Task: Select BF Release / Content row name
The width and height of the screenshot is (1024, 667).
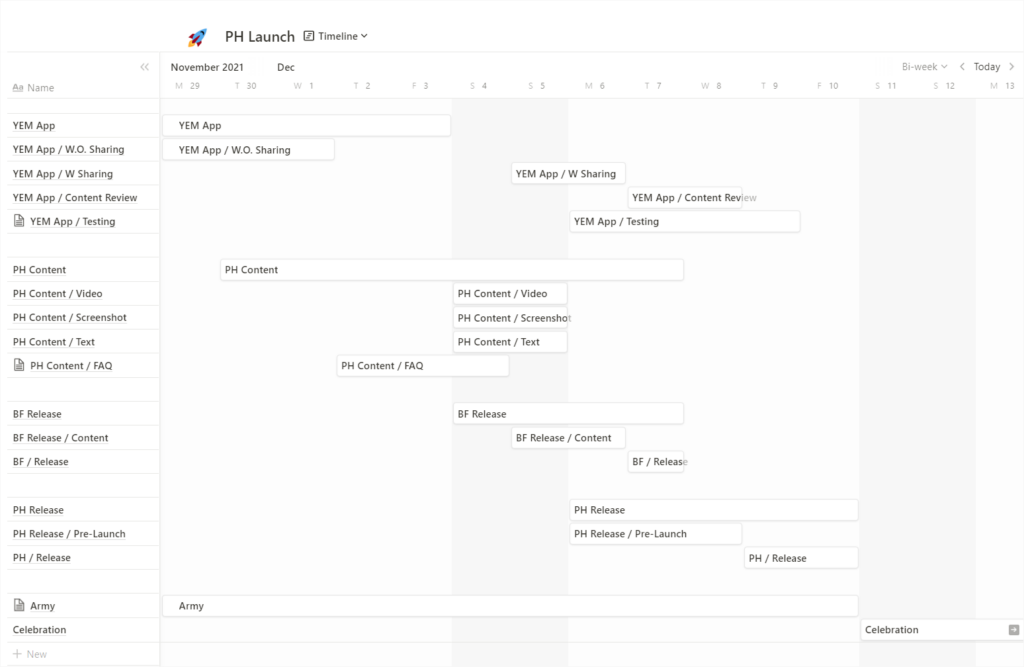Action: (61, 438)
